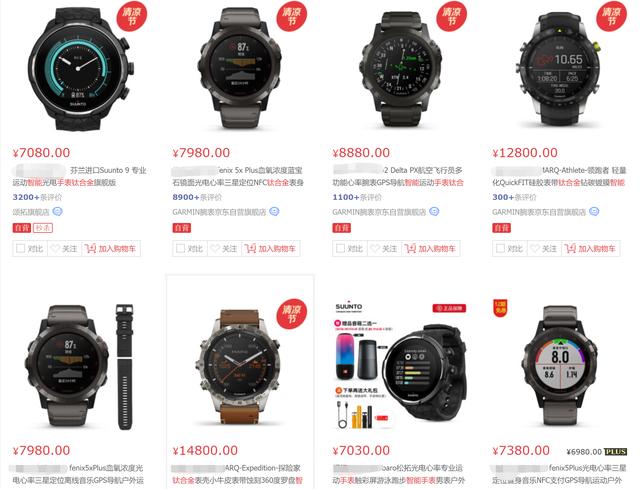Click the 秒杀 tag under the Suunto store

(x=43, y=228)
